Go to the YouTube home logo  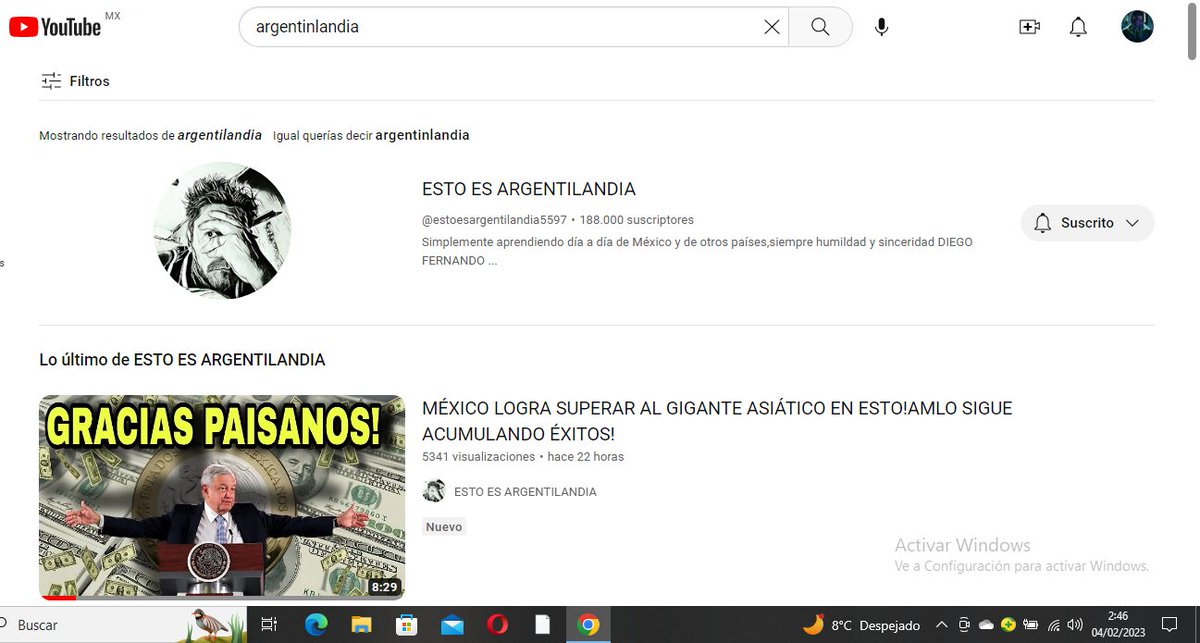pos(56,27)
